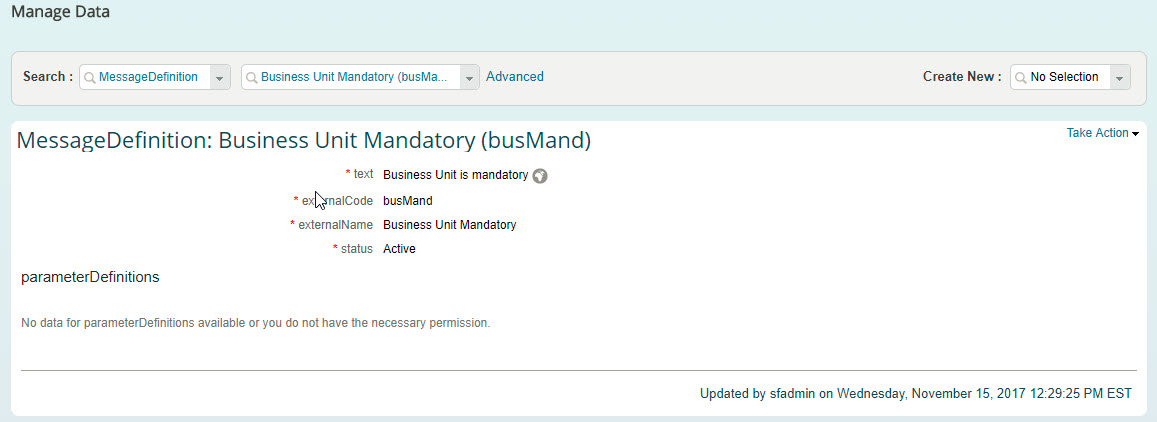The image size is (1157, 422).
Task: Click the No Selection text in Create New
Action: [x=1064, y=77]
